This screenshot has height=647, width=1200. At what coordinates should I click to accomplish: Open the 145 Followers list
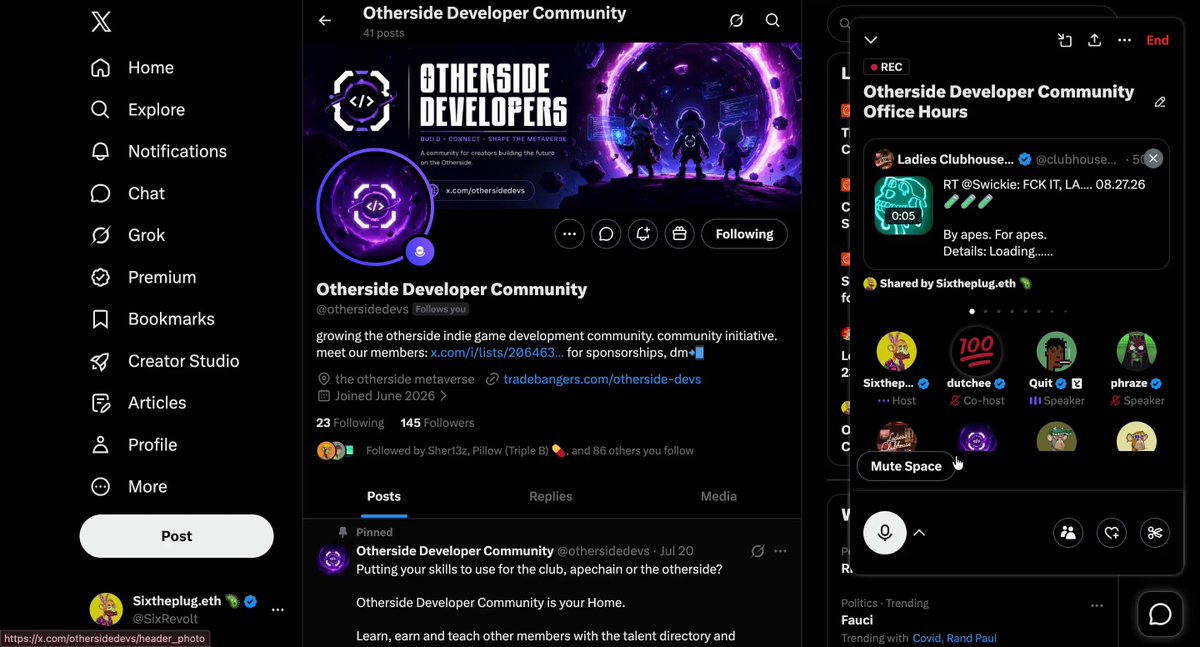pyautogui.click(x=437, y=423)
